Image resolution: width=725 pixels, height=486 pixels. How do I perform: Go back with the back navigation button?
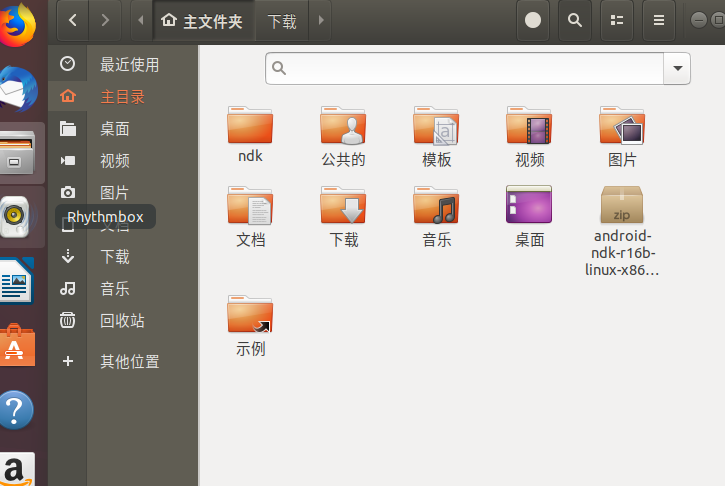tap(73, 20)
